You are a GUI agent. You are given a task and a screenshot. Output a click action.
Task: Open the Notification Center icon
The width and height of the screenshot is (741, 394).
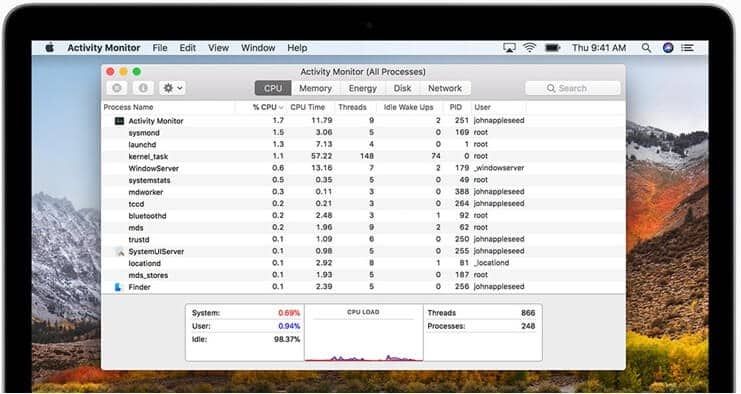(x=688, y=48)
